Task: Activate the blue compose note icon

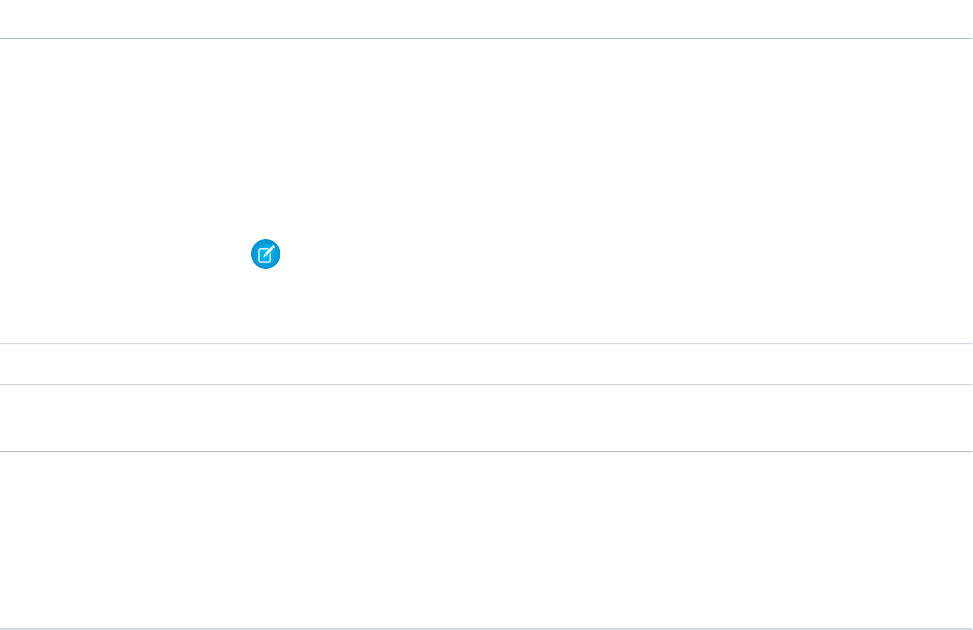Action: coord(265,255)
